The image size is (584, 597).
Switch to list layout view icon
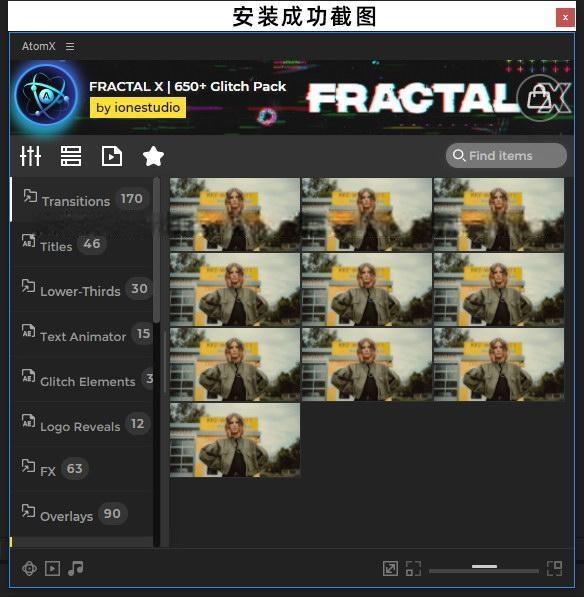tap(71, 156)
